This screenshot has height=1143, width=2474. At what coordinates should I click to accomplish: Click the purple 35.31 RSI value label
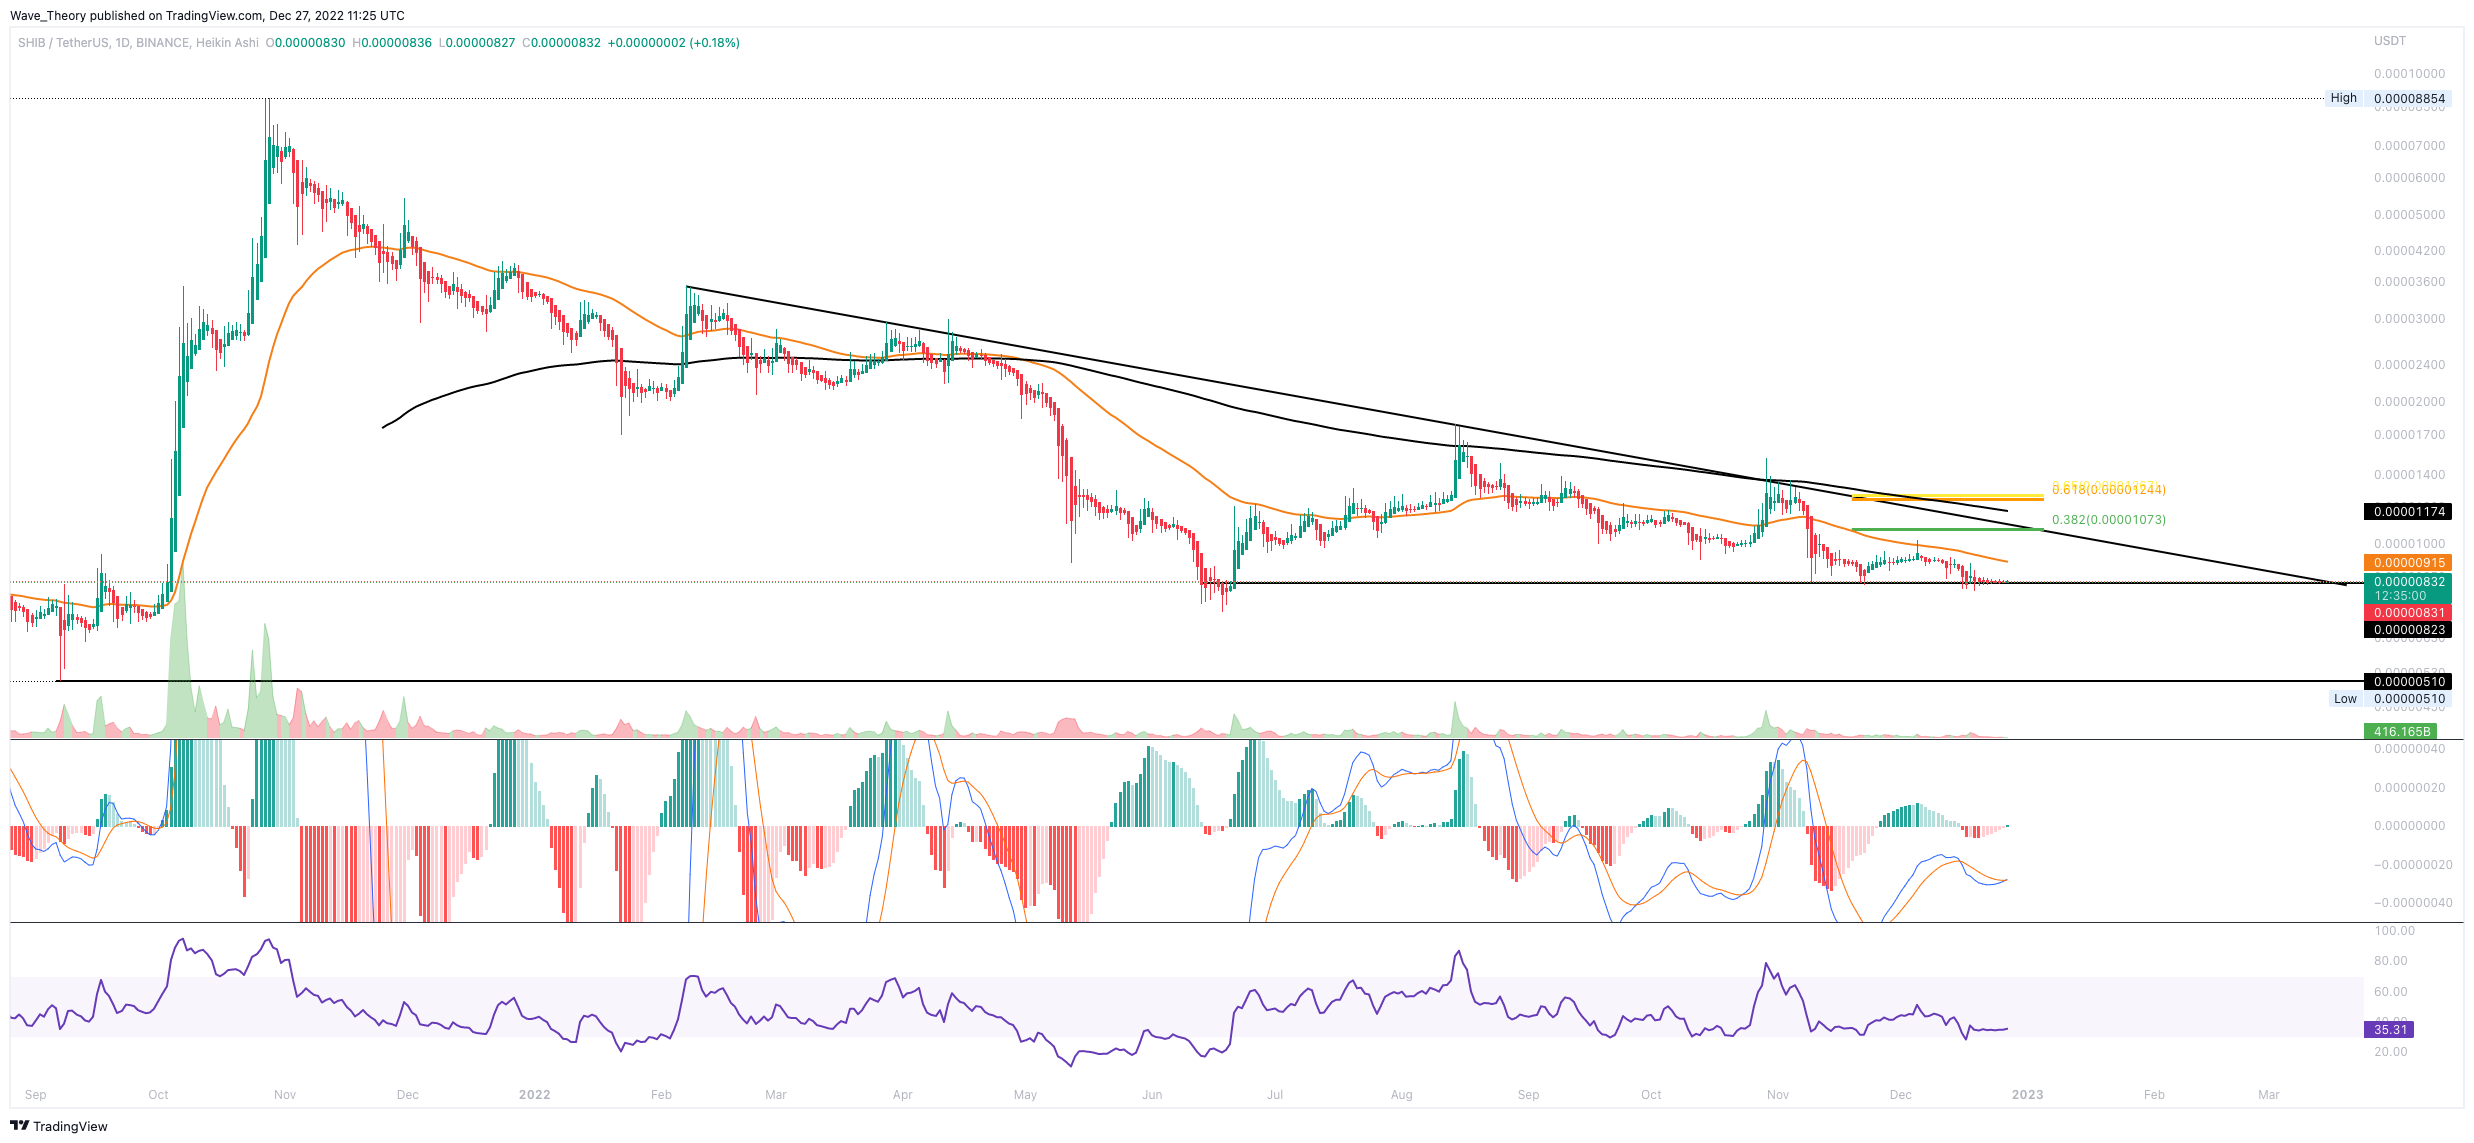tap(2388, 1029)
